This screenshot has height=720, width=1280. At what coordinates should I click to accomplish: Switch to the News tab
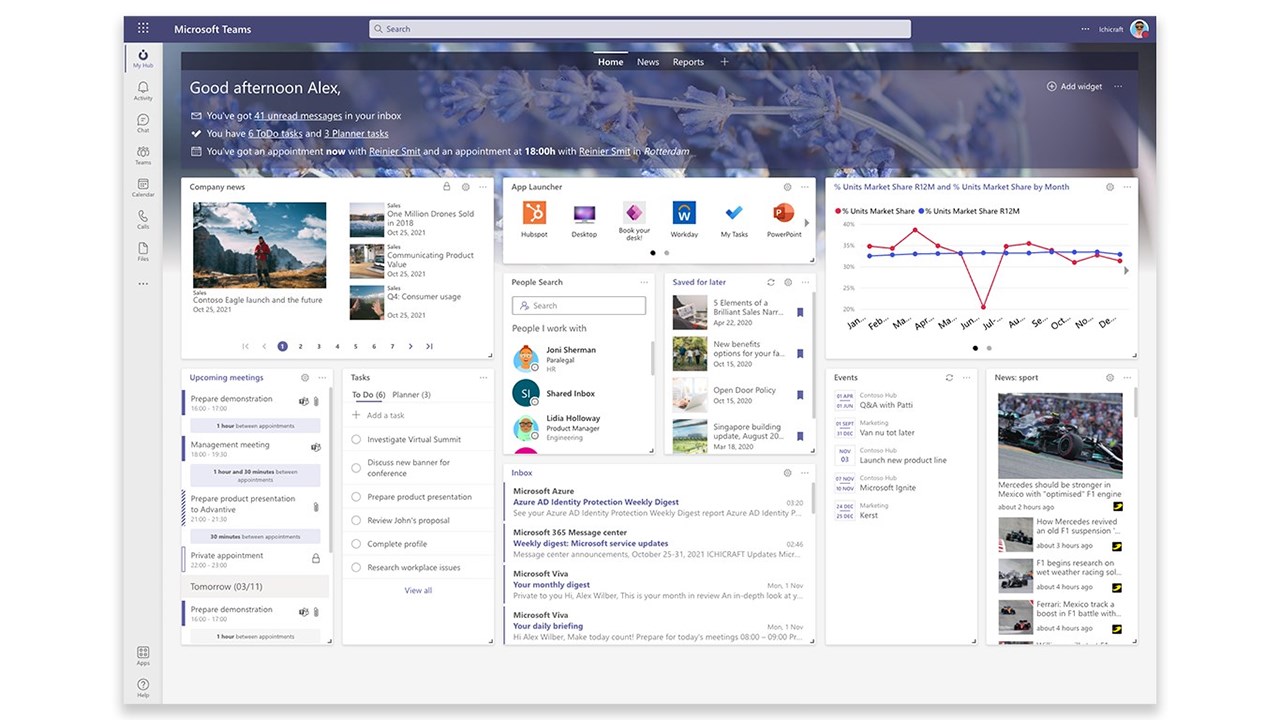(648, 62)
